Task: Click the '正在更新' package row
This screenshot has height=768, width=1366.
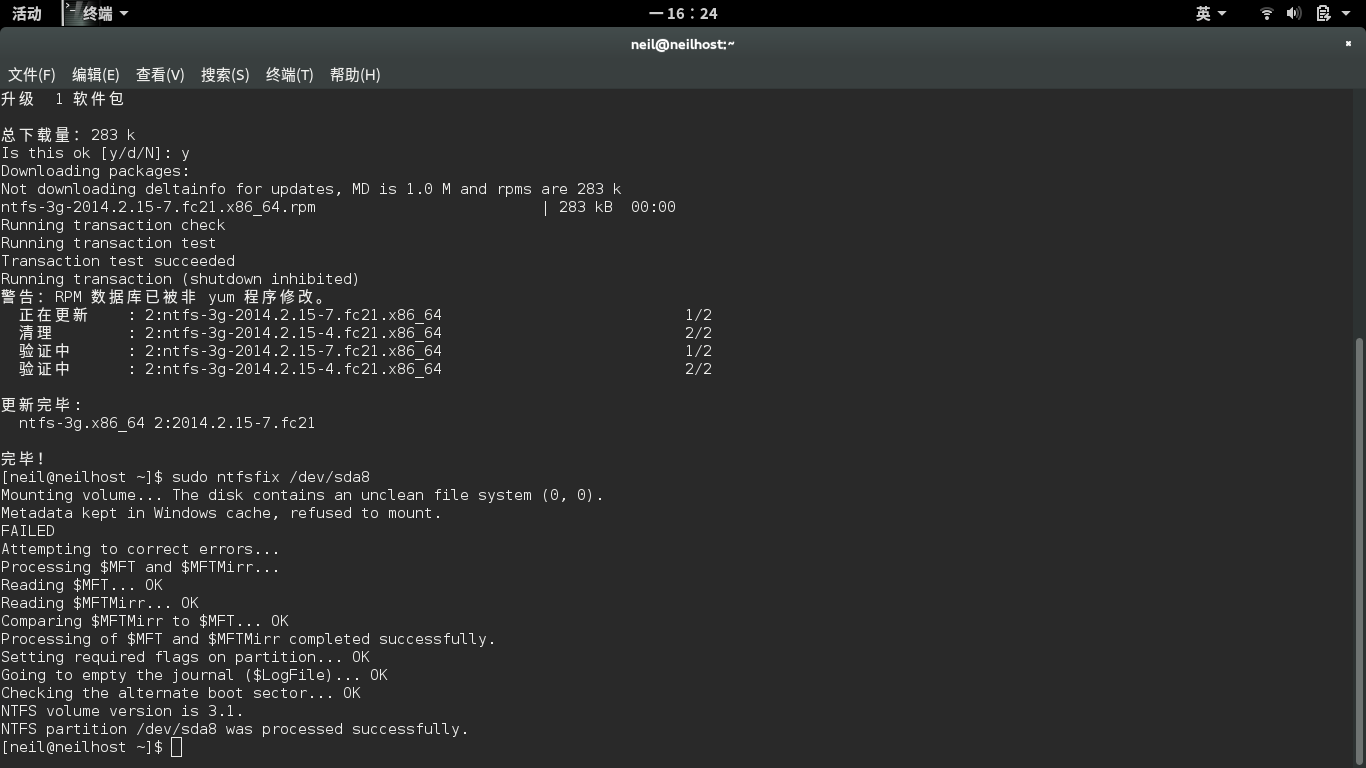Action: pyautogui.click(x=365, y=315)
